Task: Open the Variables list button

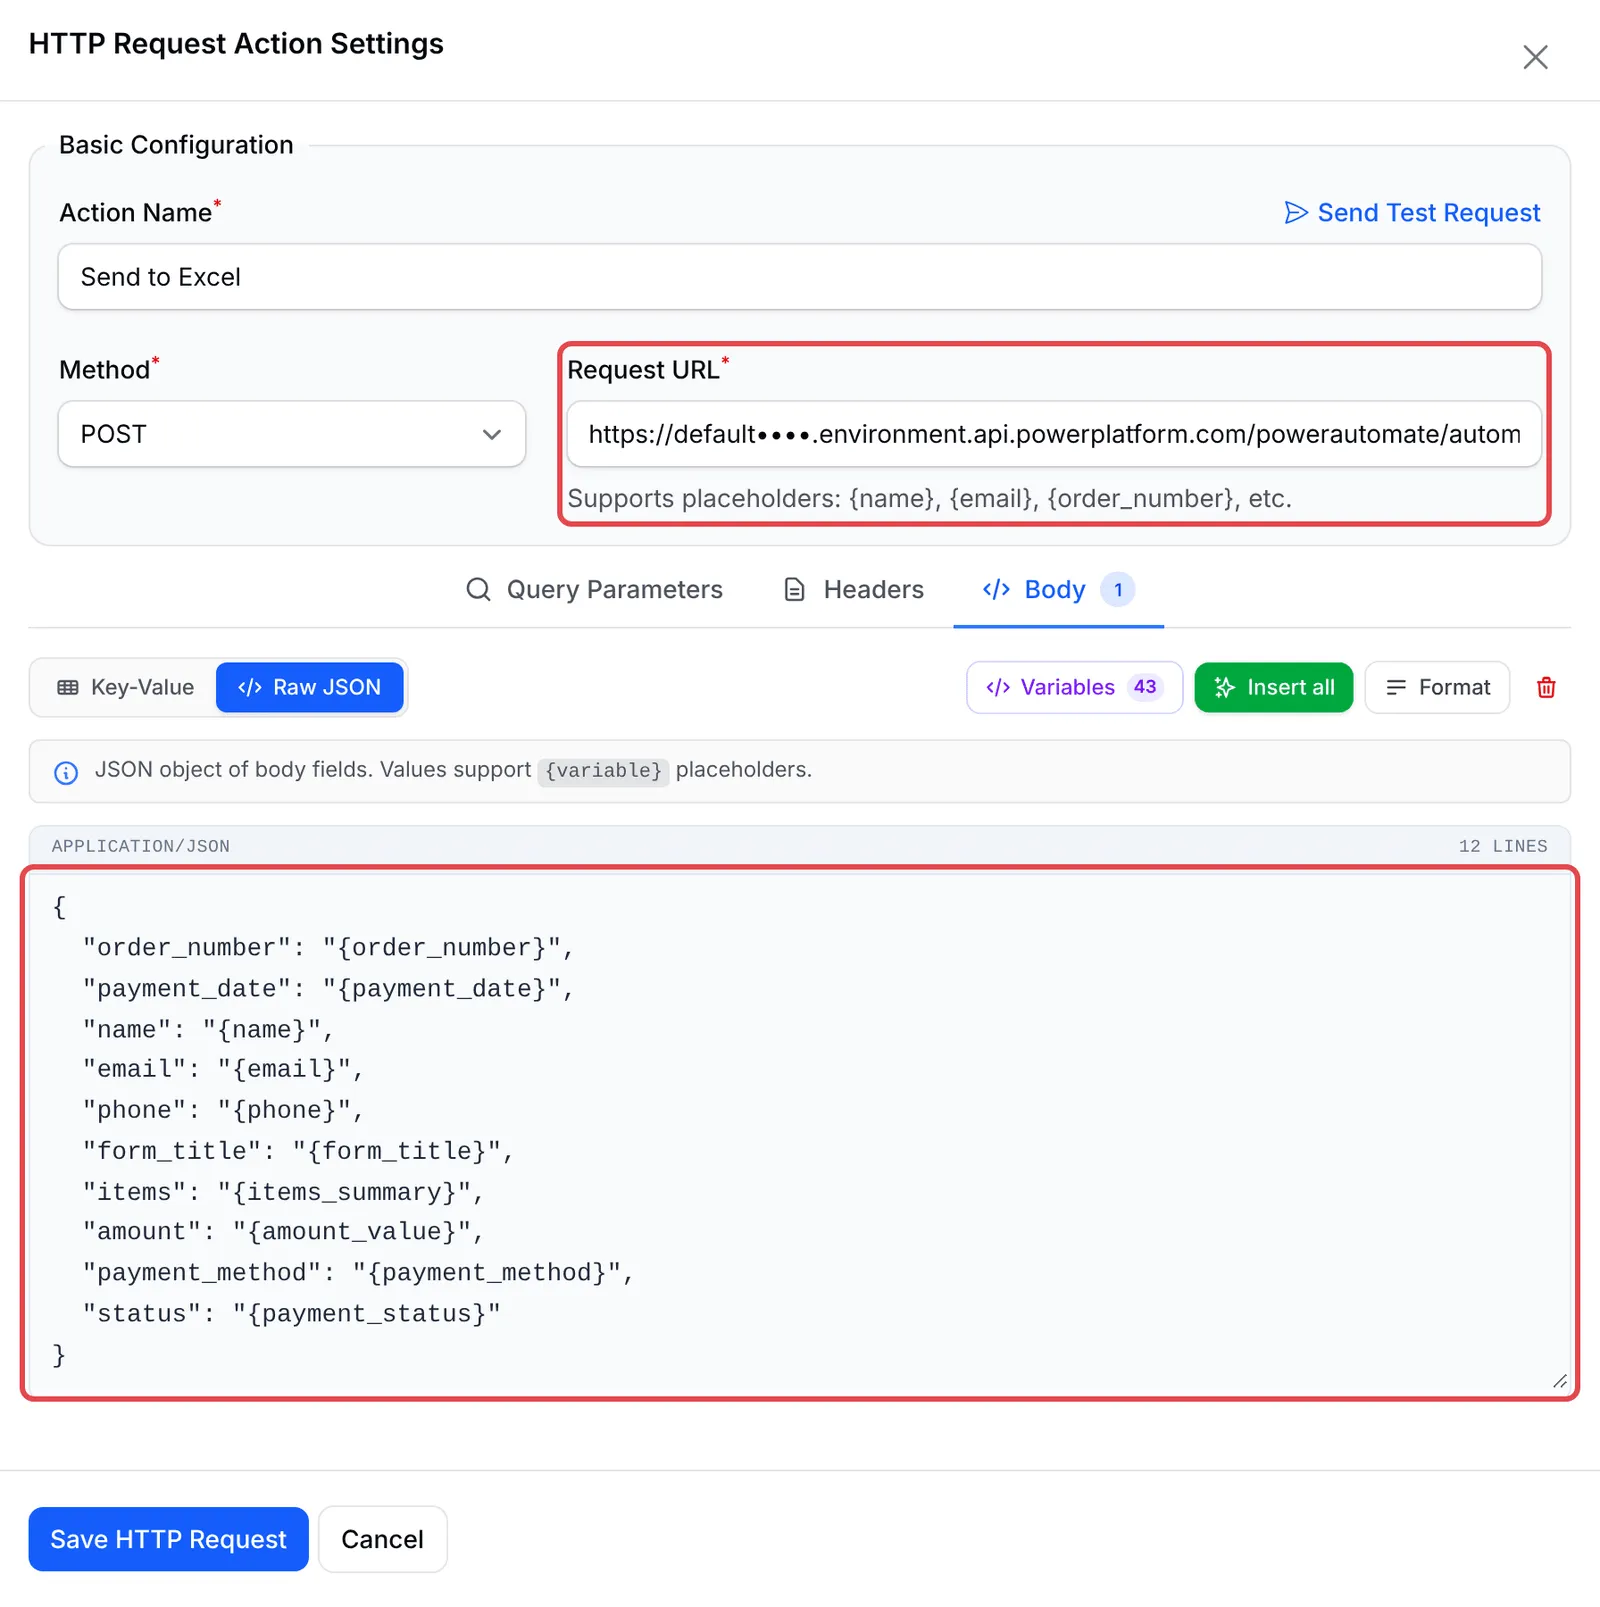Action: (x=1074, y=687)
